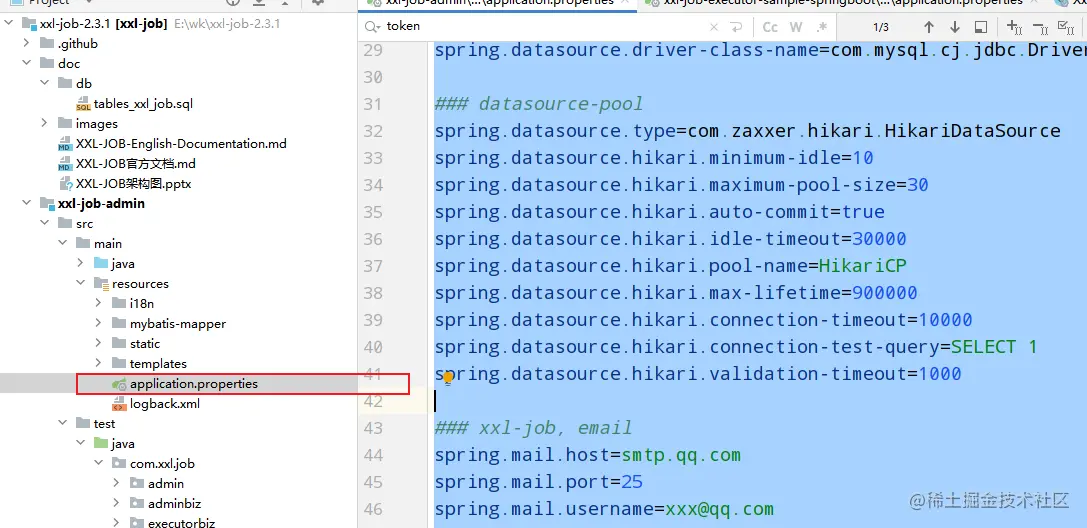Expand the images folder
This screenshot has width=1087, height=528.
44,123
